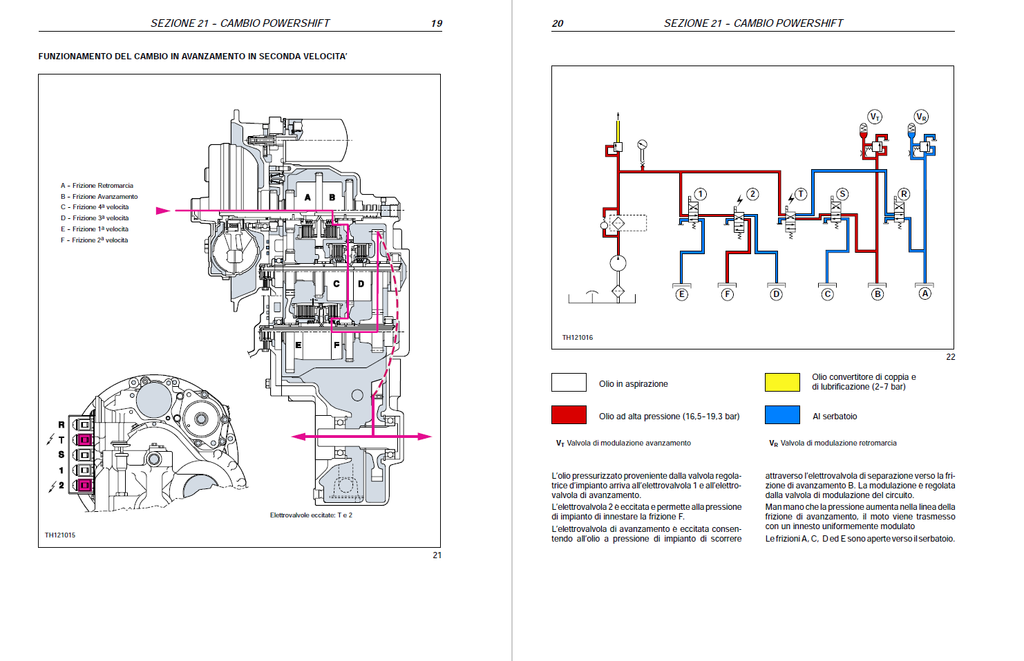1024x661 pixels.
Task: Click clutch label D in gearbox drawing
Action: tap(360, 284)
